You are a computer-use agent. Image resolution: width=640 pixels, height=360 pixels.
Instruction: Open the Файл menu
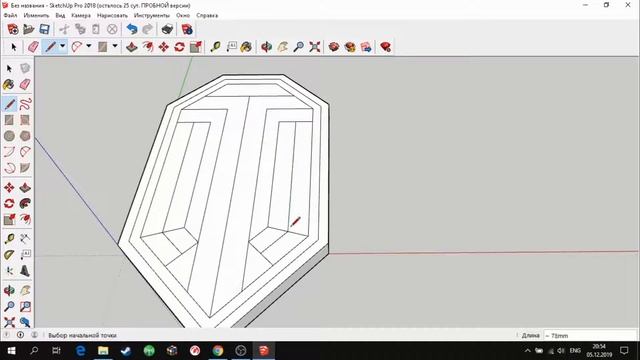click(x=10, y=15)
